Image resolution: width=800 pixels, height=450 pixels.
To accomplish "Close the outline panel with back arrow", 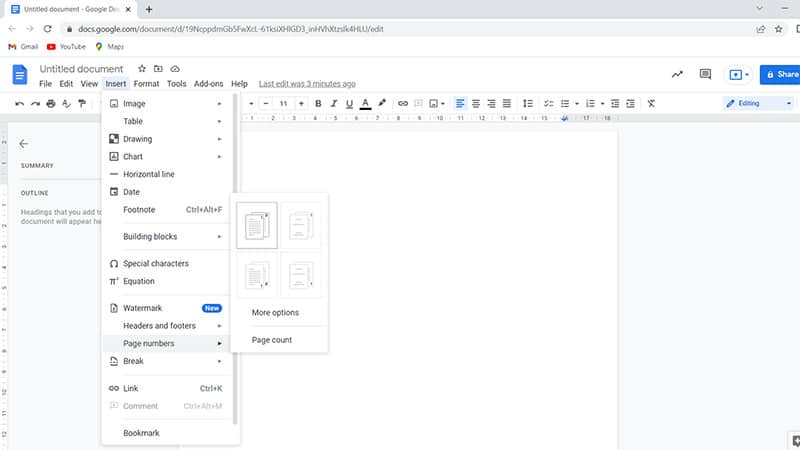I will tap(24, 144).
